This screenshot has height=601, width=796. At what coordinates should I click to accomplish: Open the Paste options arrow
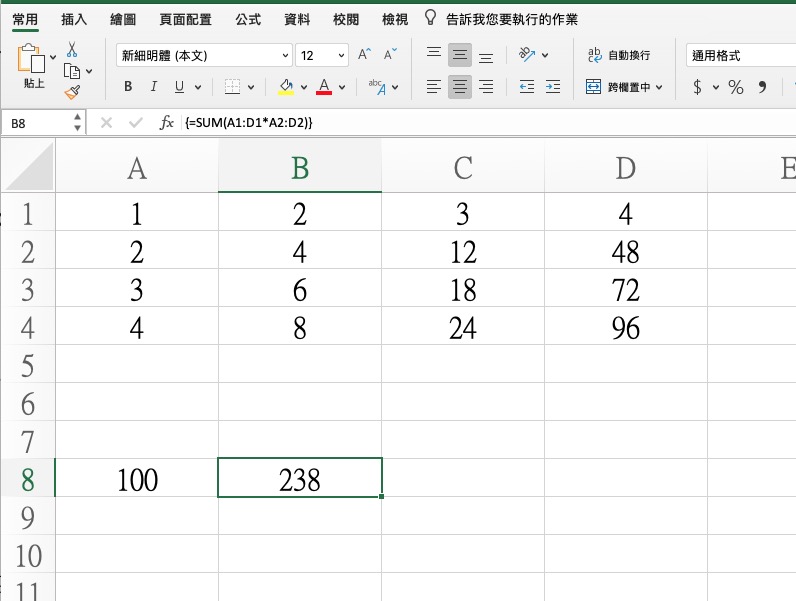tap(53, 57)
